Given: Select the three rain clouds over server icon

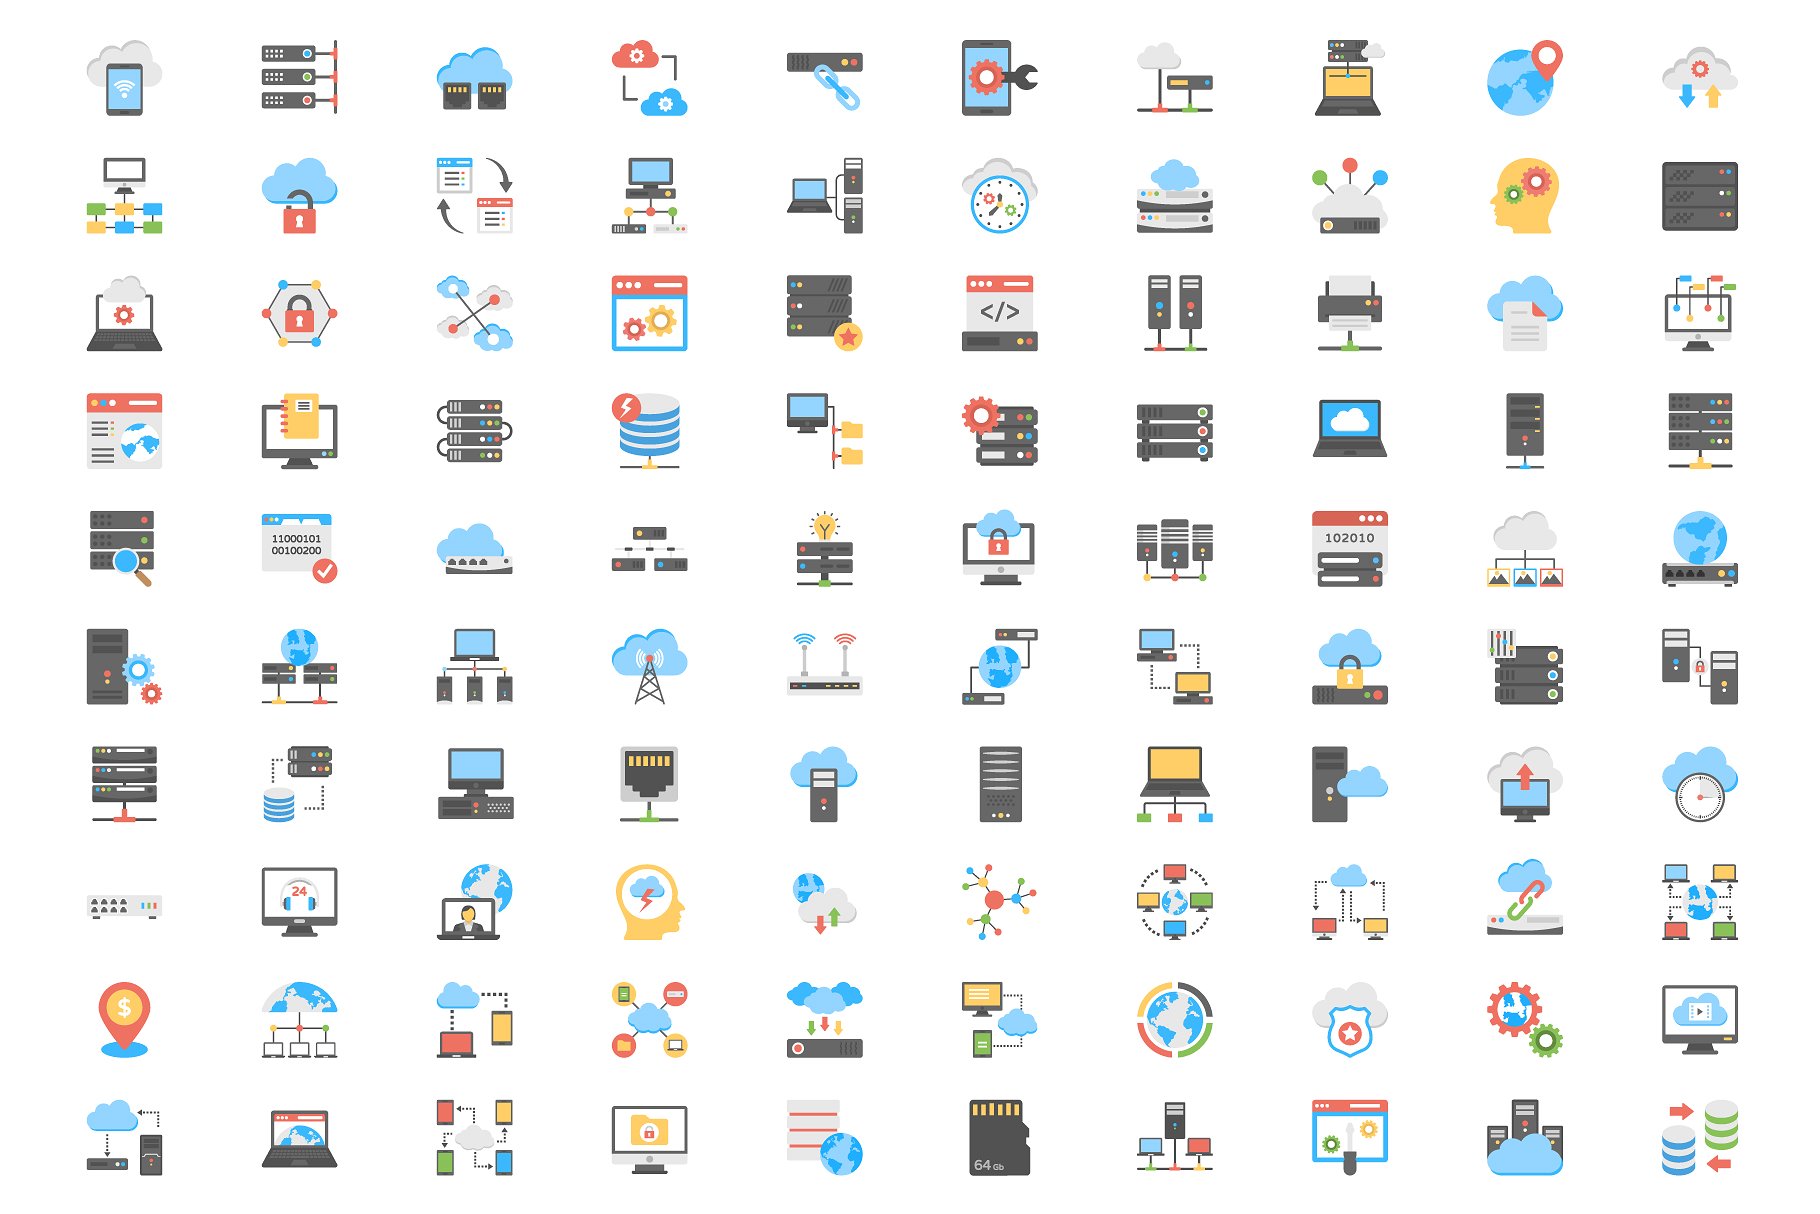Looking at the screenshot, I should 825,1019.
